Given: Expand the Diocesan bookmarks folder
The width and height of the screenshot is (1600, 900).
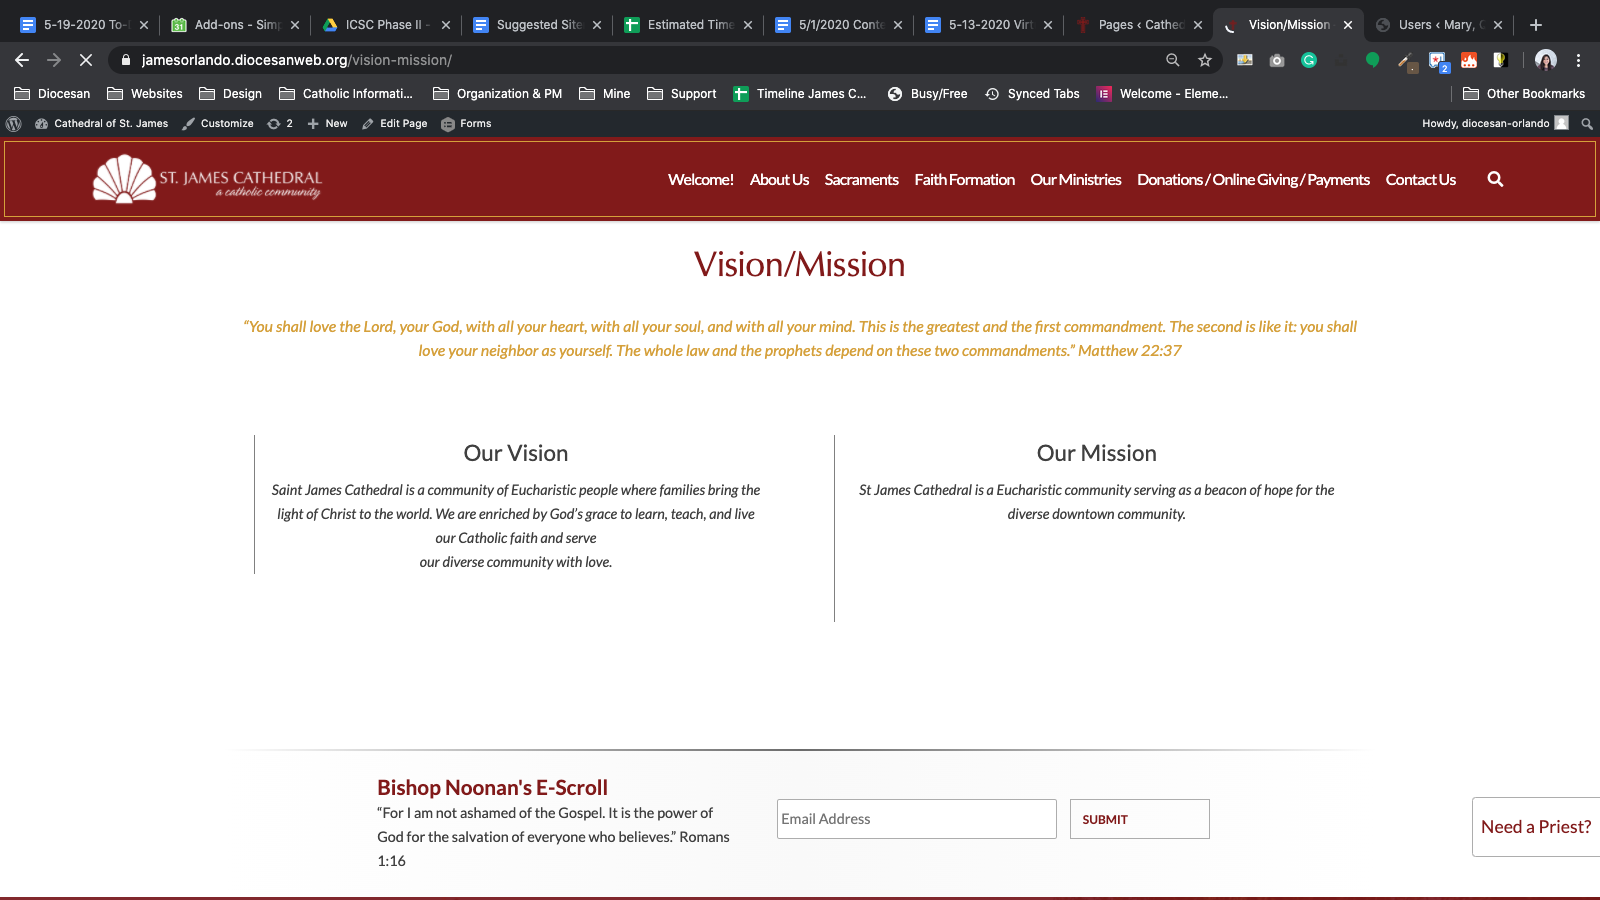Looking at the screenshot, I should point(52,94).
